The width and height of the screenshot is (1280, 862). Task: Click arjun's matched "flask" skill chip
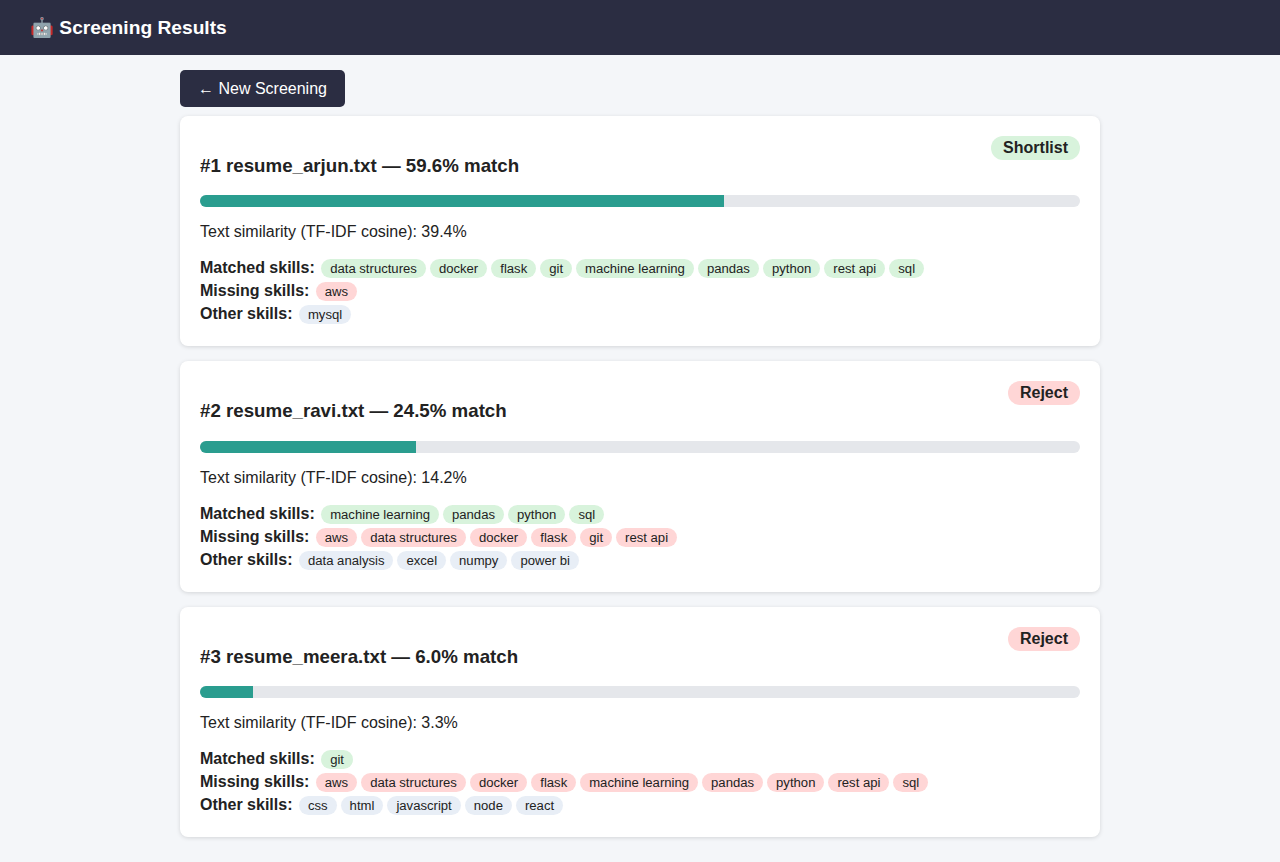514,269
